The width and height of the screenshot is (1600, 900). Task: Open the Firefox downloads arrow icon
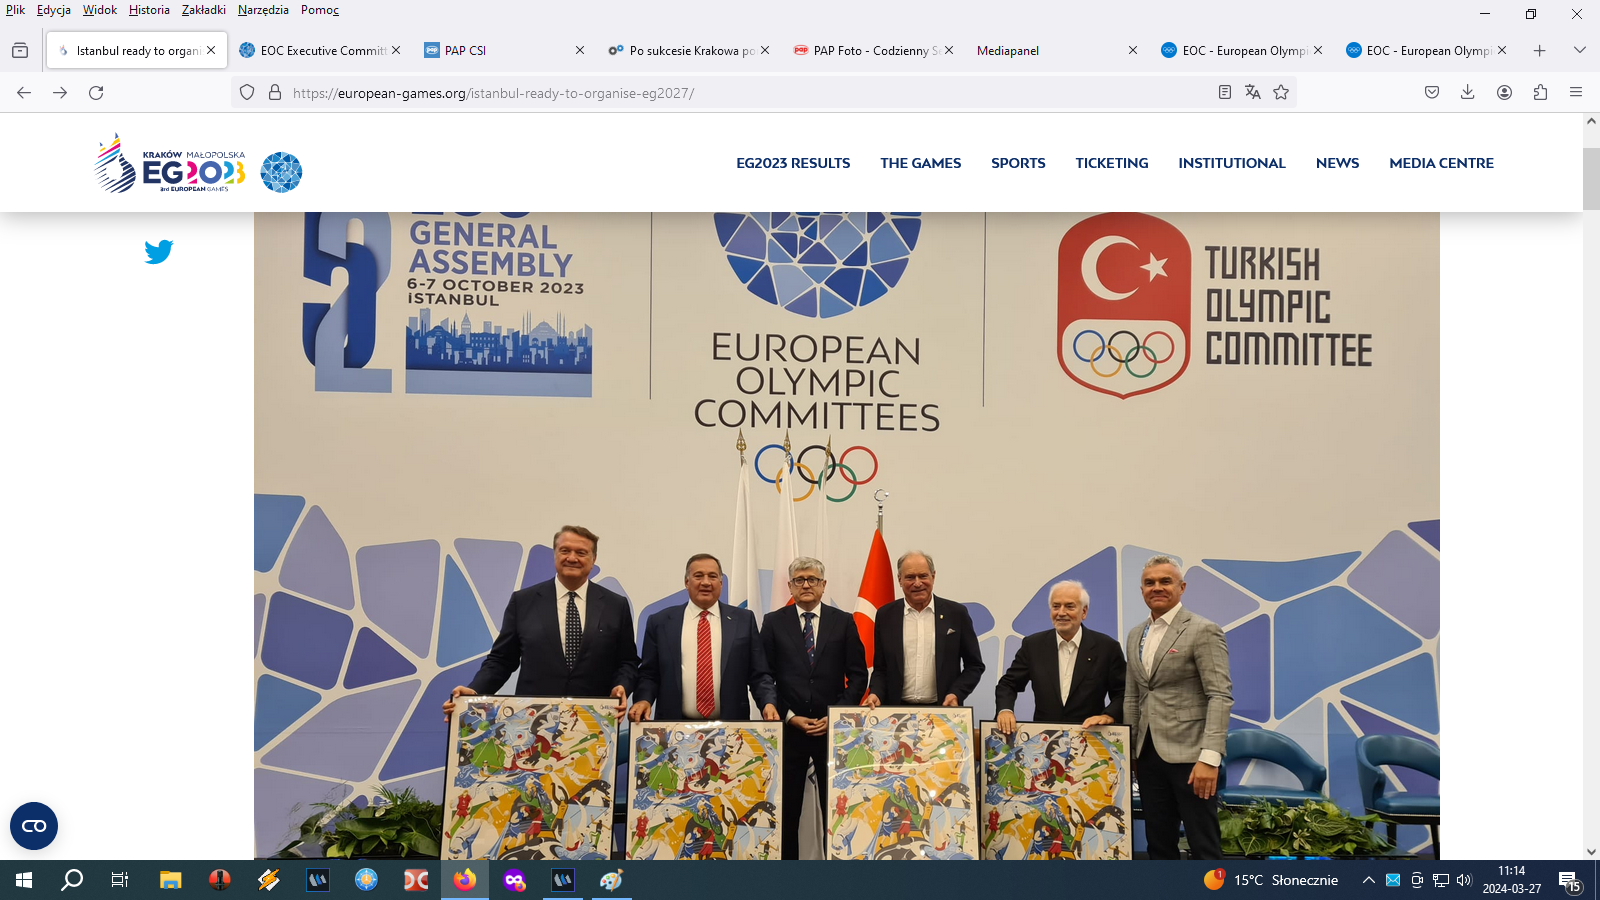point(1468,92)
